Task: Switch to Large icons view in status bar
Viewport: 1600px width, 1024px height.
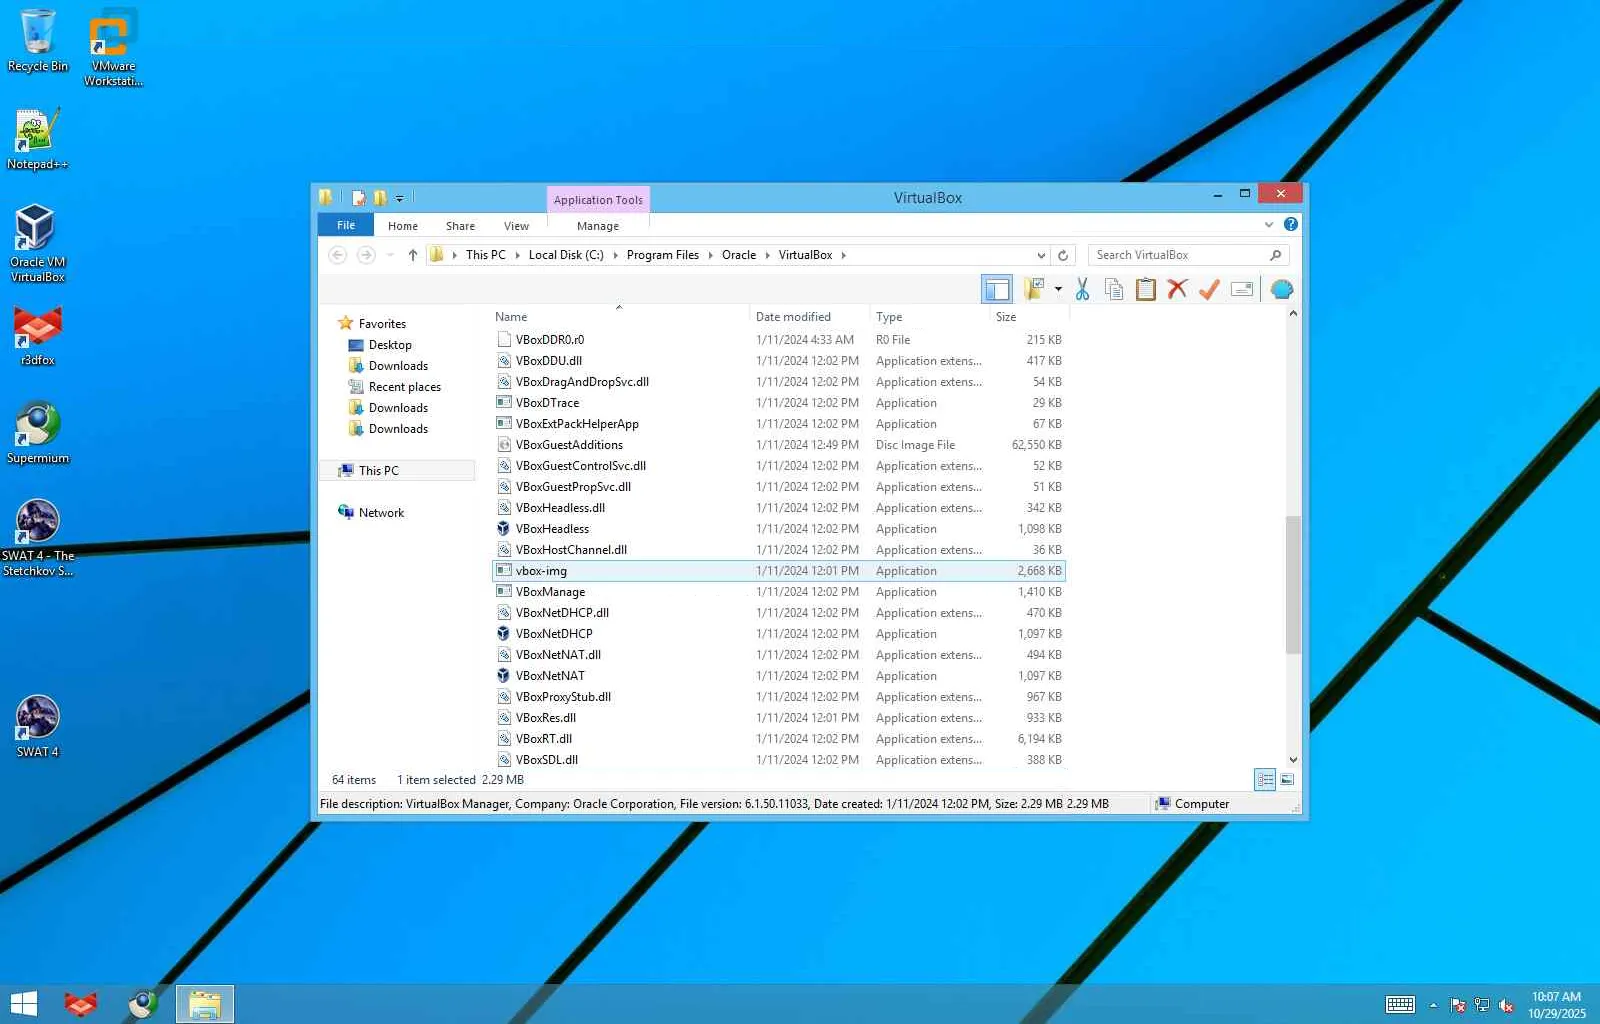Action: click(1287, 780)
